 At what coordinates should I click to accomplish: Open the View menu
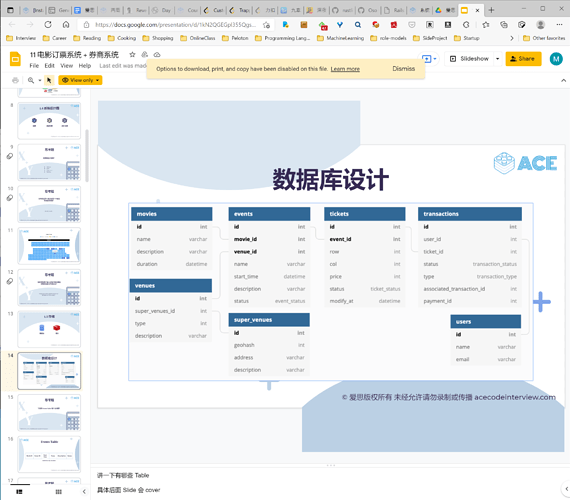(66, 66)
